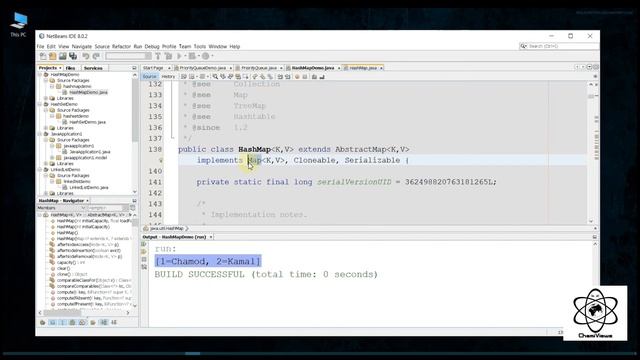The width and height of the screenshot is (640, 360).
Task: Select LinkedListDemo.java in Projects tree
Action: (89, 187)
